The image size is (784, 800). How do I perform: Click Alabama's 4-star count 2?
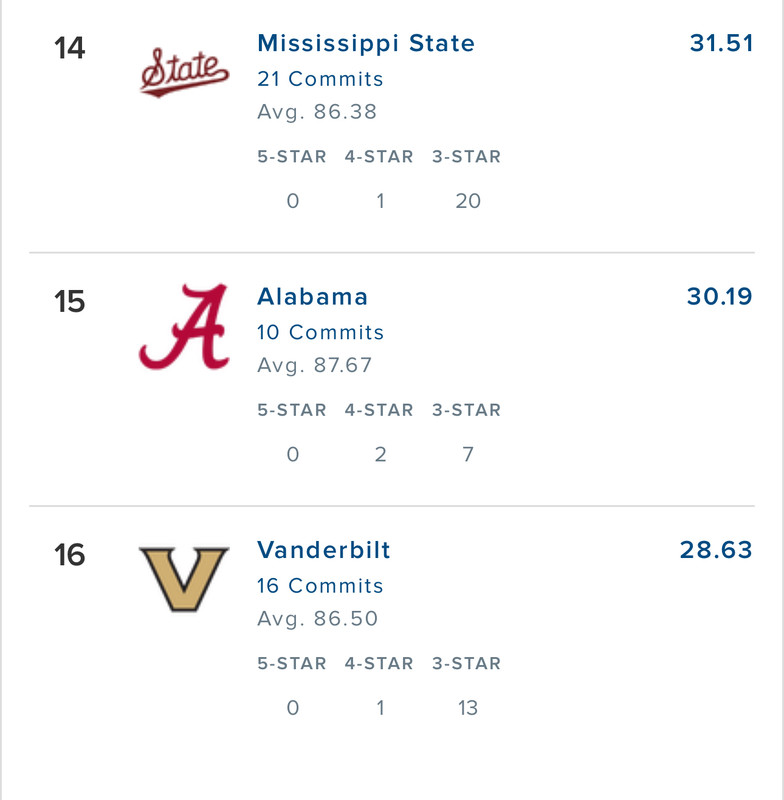click(x=380, y=455)
